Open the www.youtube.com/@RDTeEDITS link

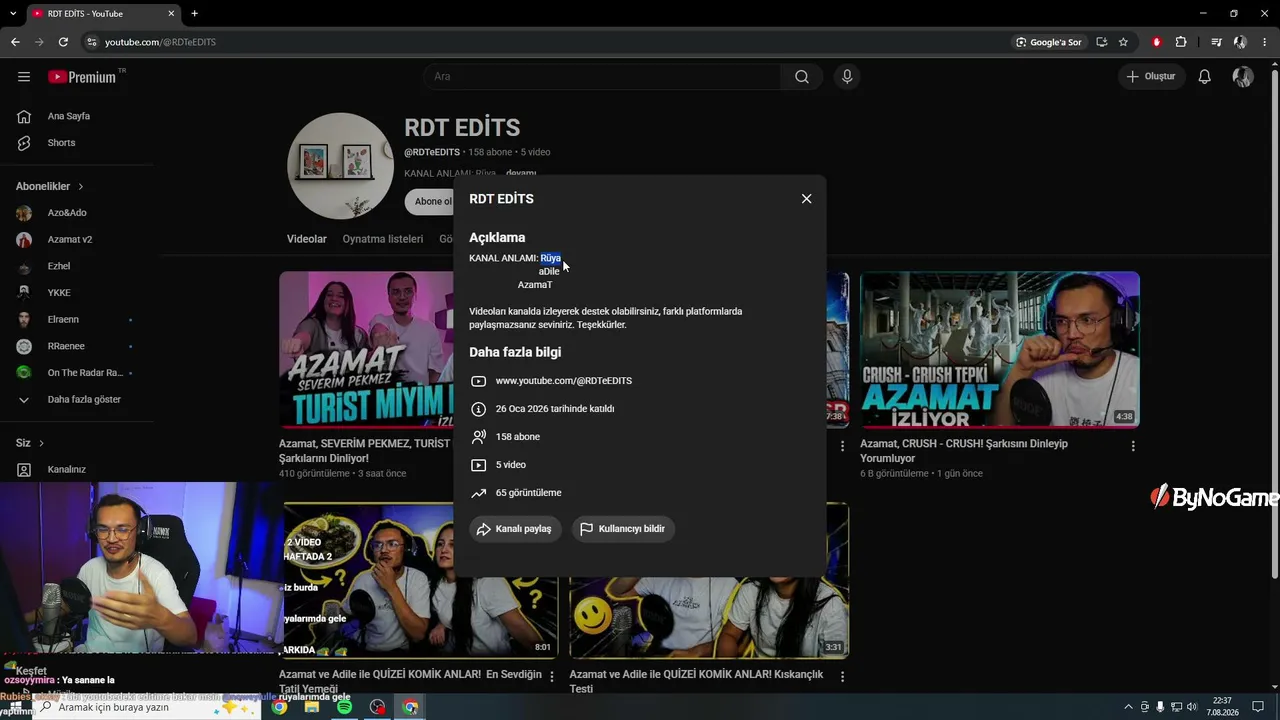(564, 381)
